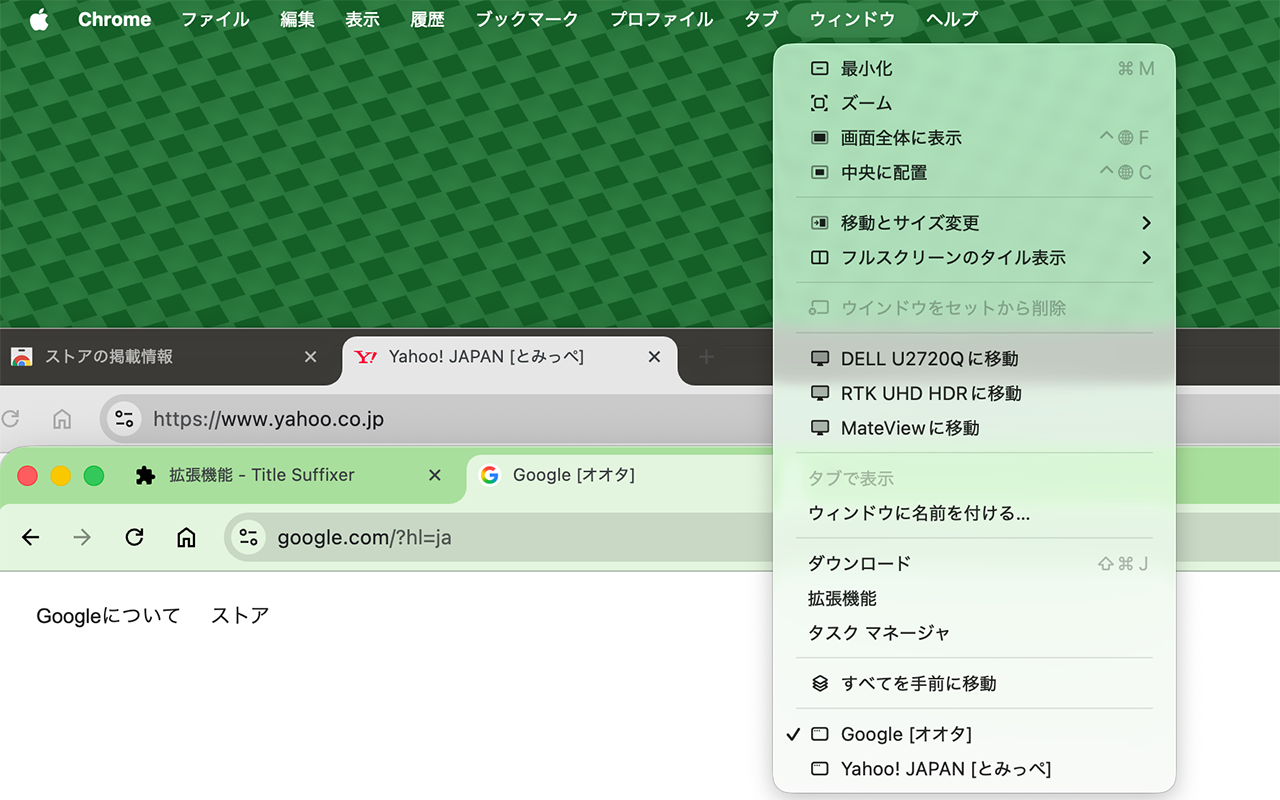Click the Googleについて link

click(x=108, y=616)
